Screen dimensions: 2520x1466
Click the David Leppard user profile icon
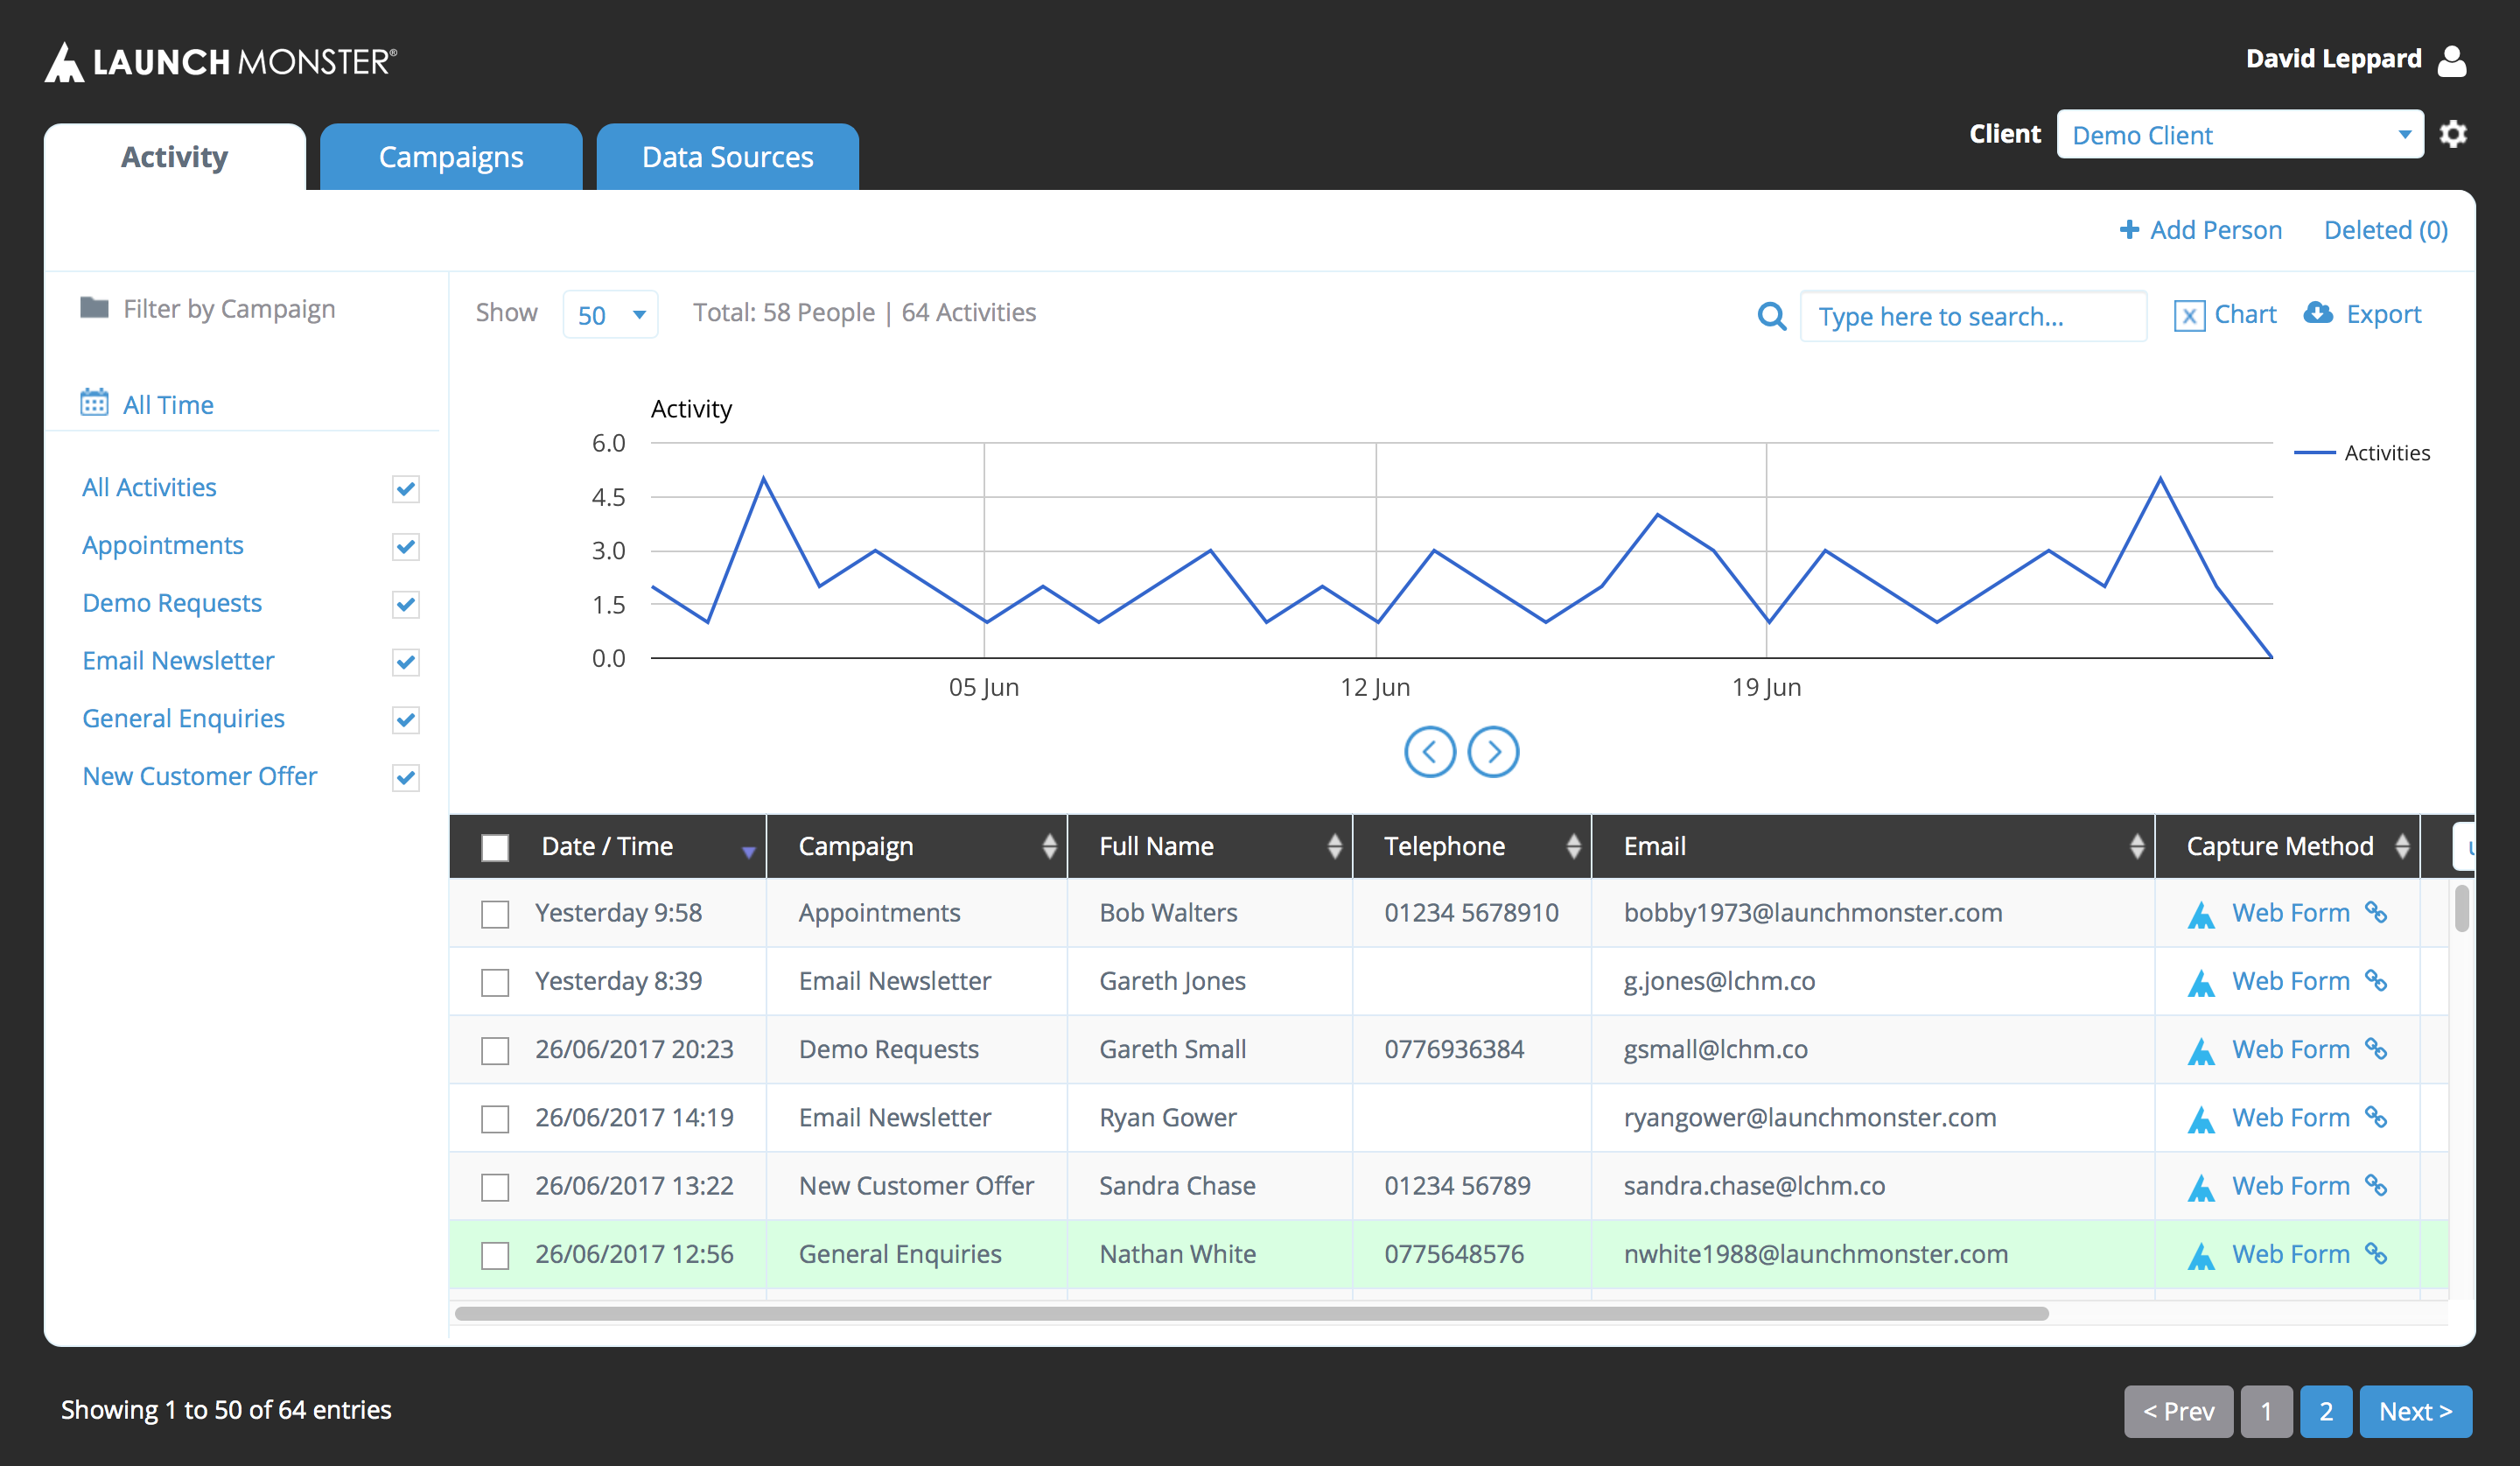click(x=2451, y=60)
